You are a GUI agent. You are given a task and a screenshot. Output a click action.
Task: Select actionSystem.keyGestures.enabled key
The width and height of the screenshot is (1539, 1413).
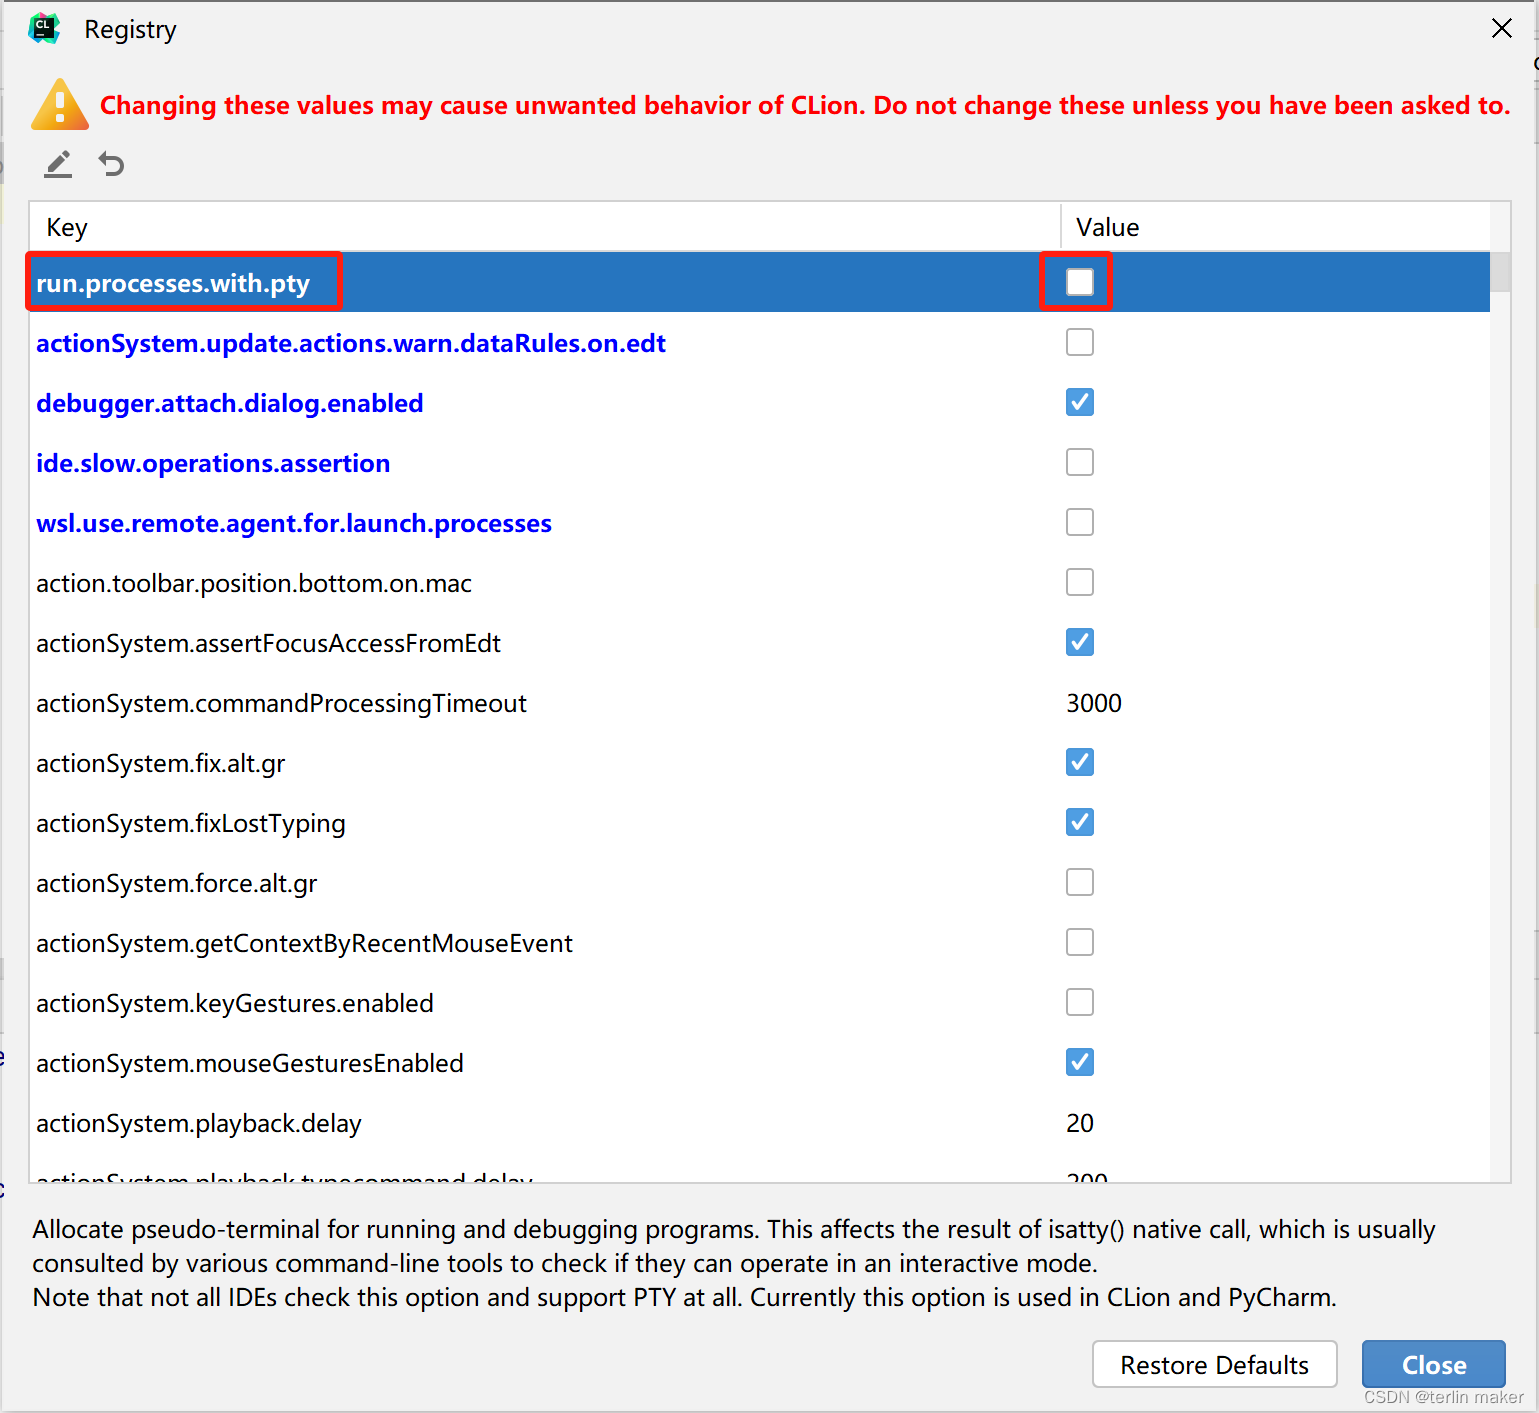235,1003
